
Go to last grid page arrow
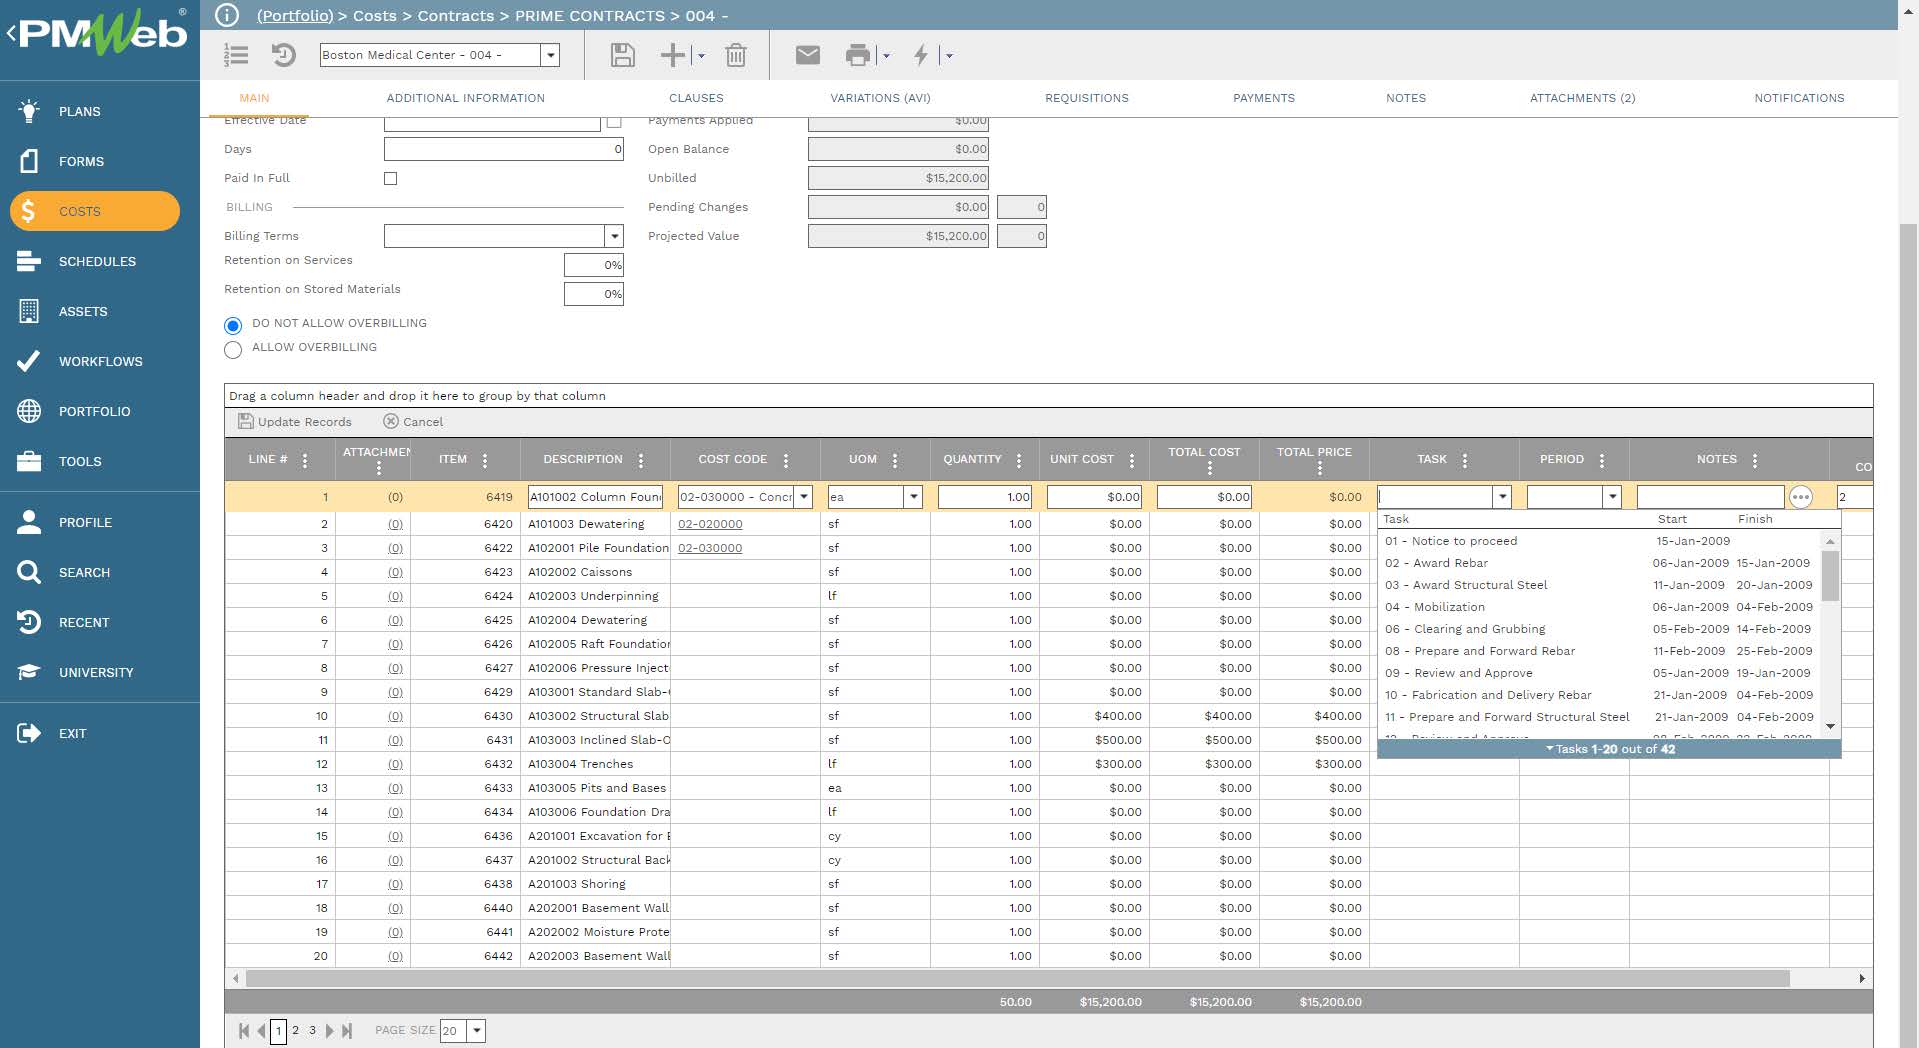pos(347,1030)
